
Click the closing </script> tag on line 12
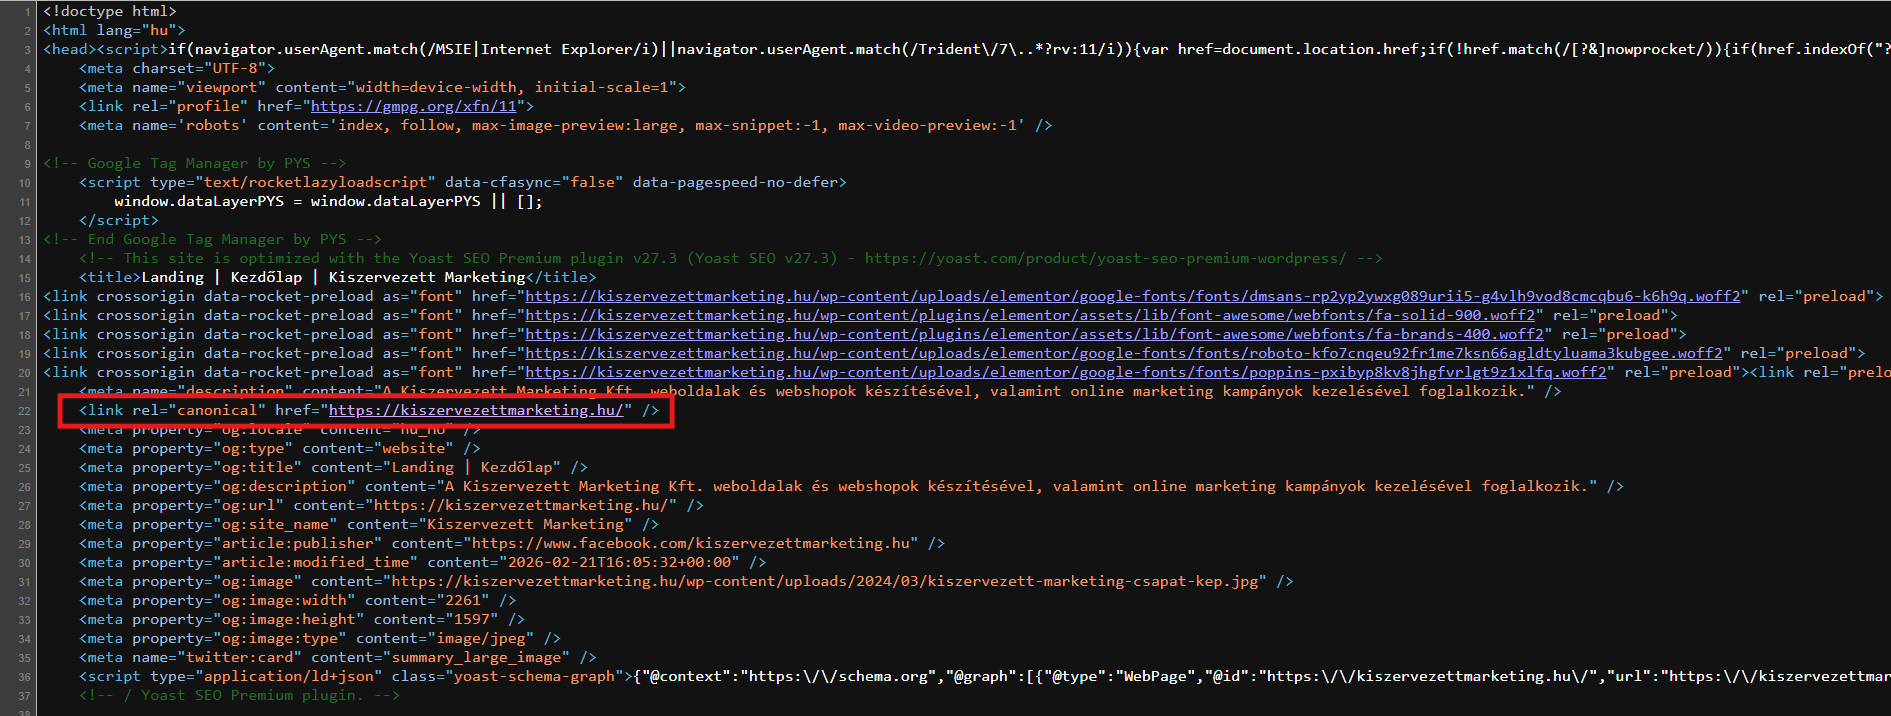(x=119, y=220)
